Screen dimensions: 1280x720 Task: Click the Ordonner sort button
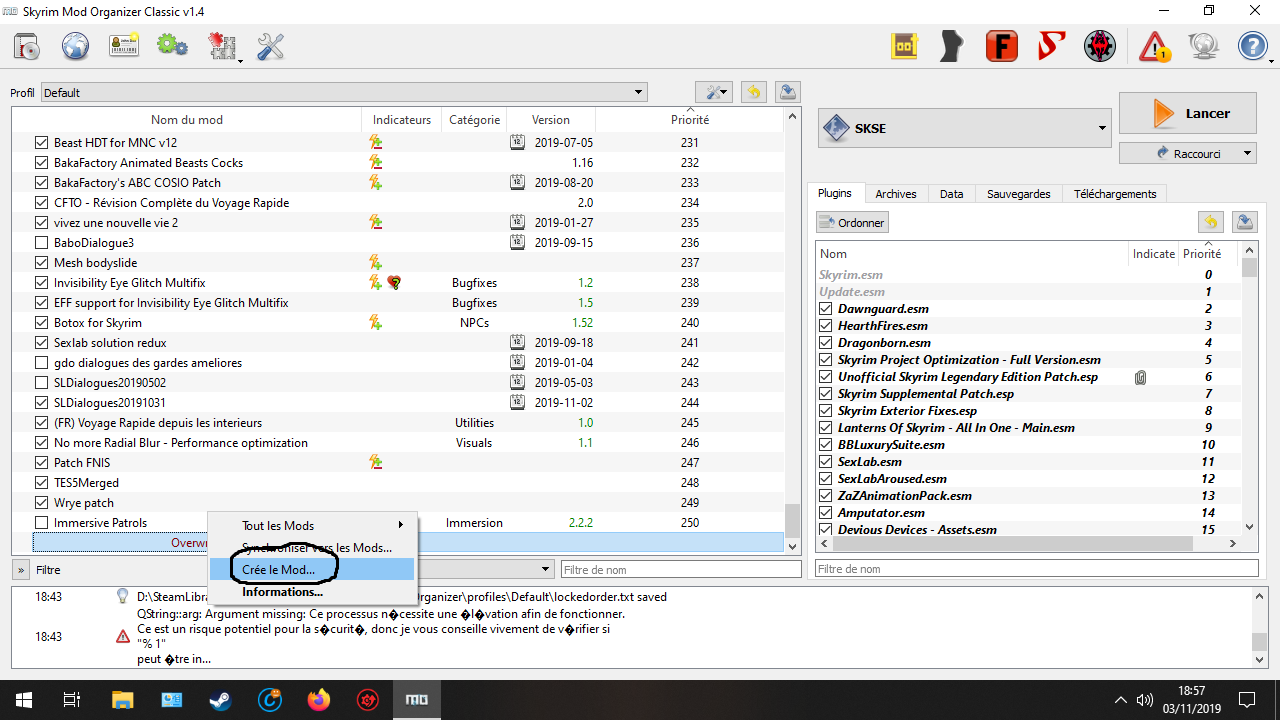[x=852, y=222]
